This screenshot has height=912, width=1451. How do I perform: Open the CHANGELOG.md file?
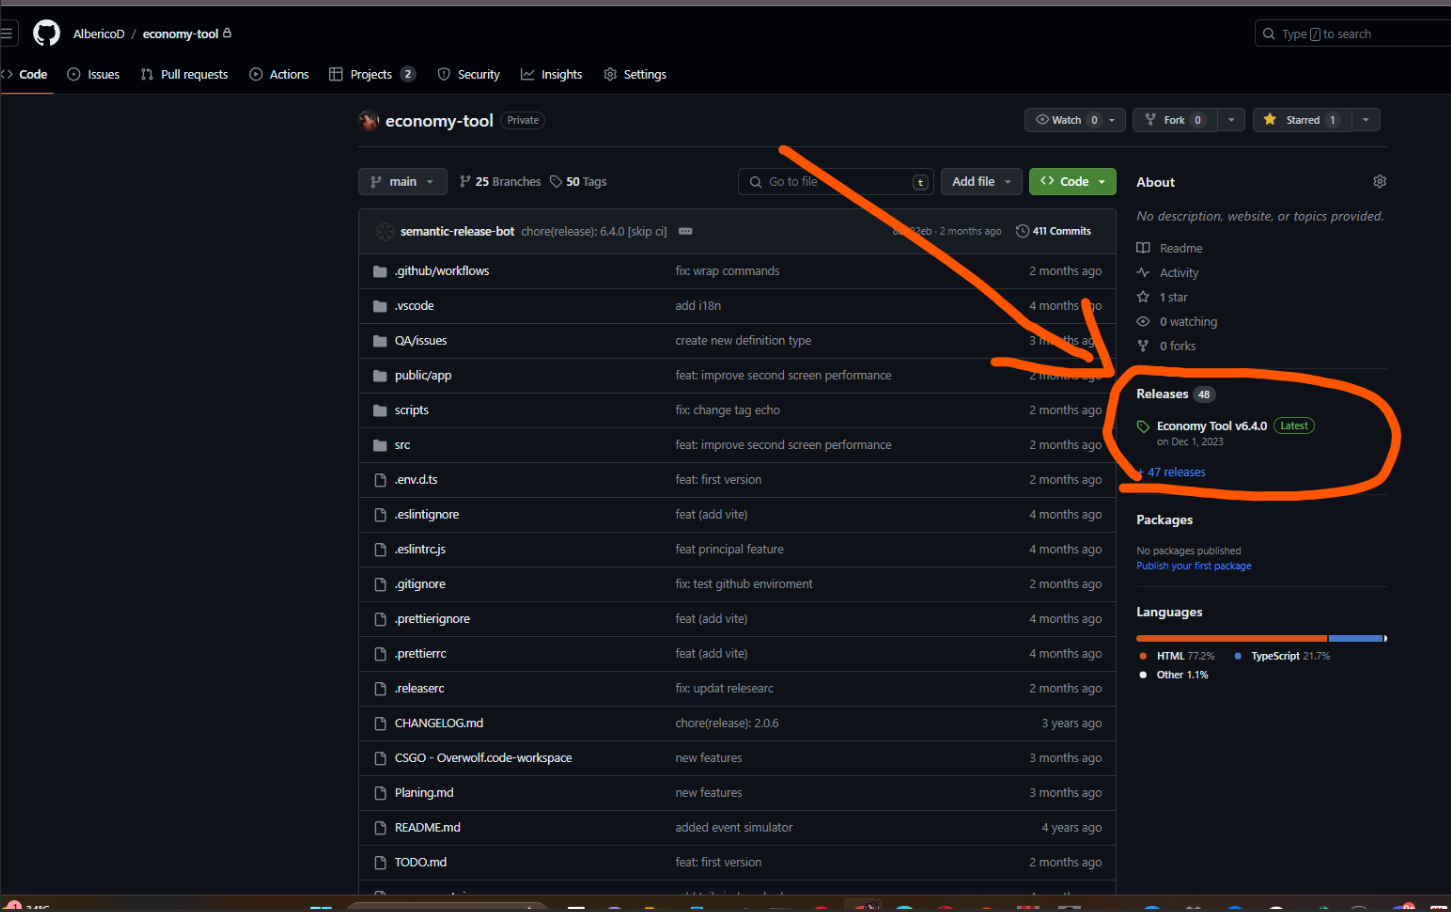click(439, 723)
